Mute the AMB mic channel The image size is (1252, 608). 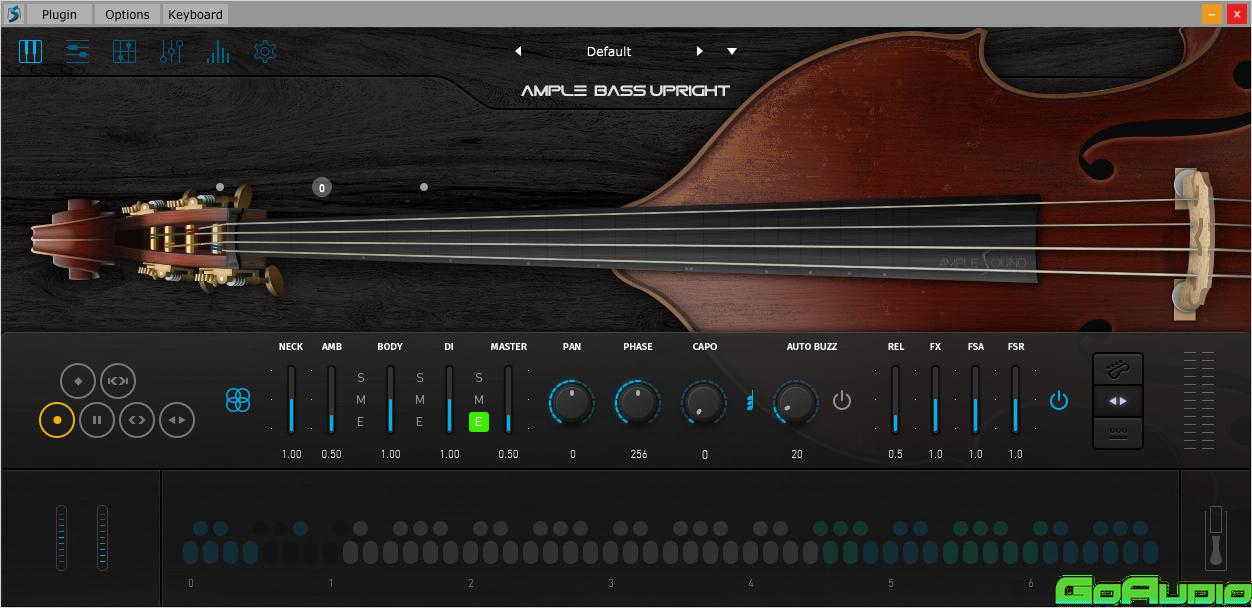coord(361,400)
